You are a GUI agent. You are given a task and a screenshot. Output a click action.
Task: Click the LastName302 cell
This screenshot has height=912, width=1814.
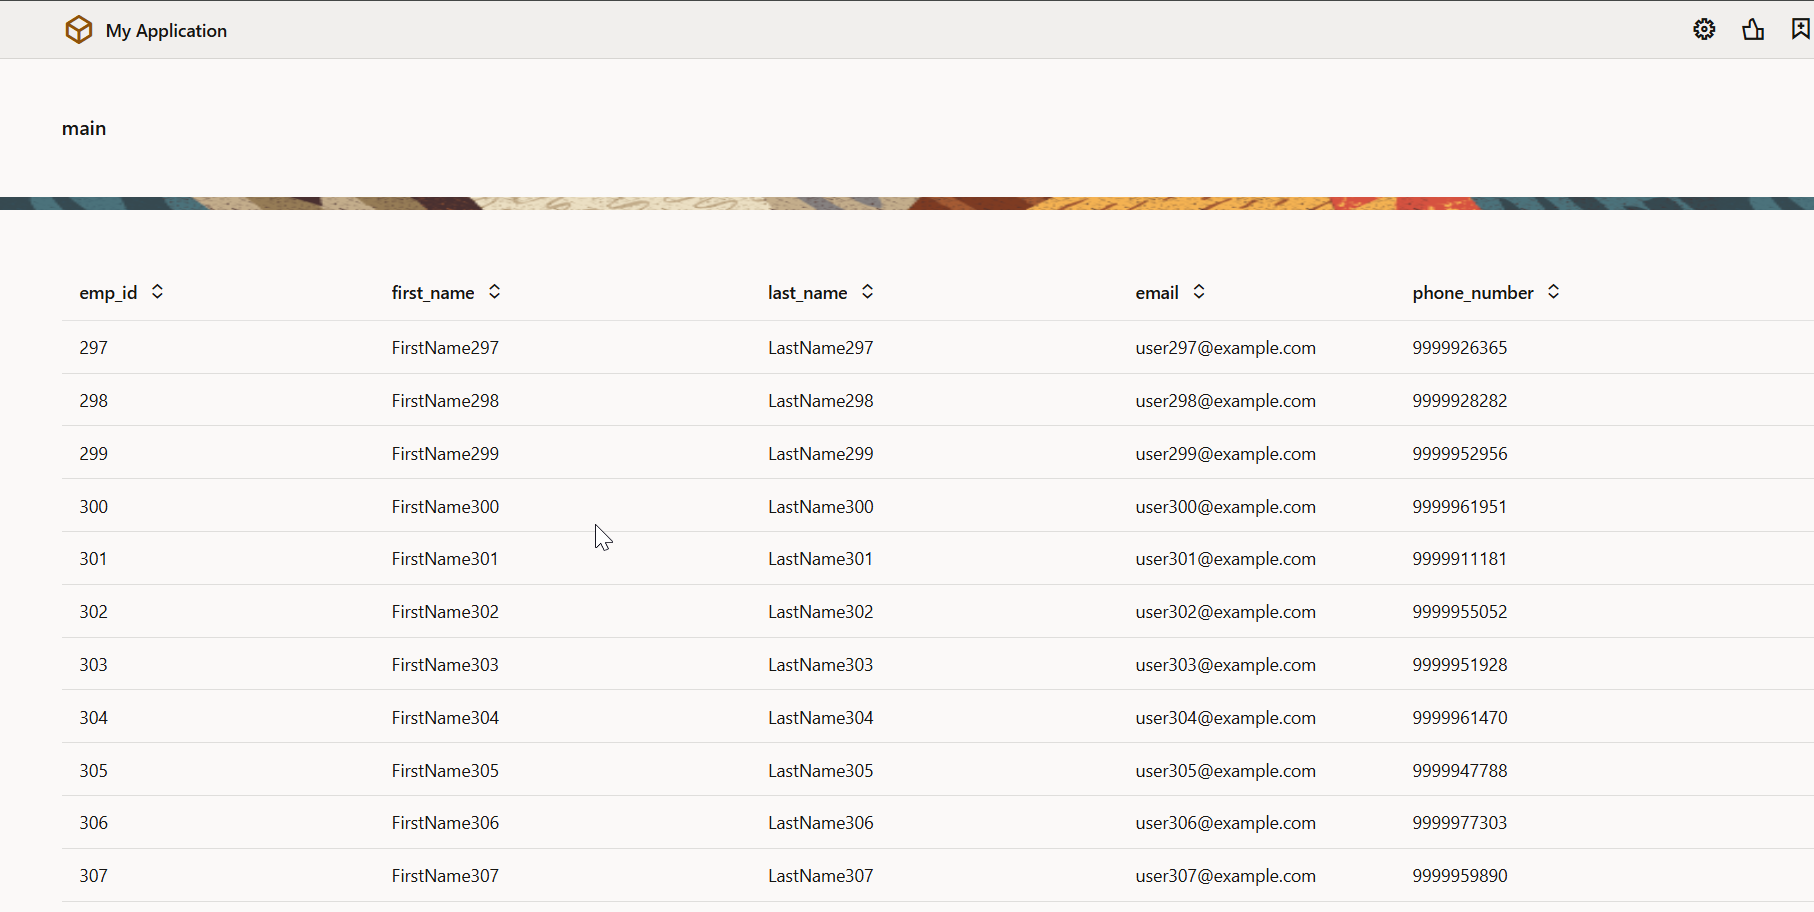pos(820,612)
